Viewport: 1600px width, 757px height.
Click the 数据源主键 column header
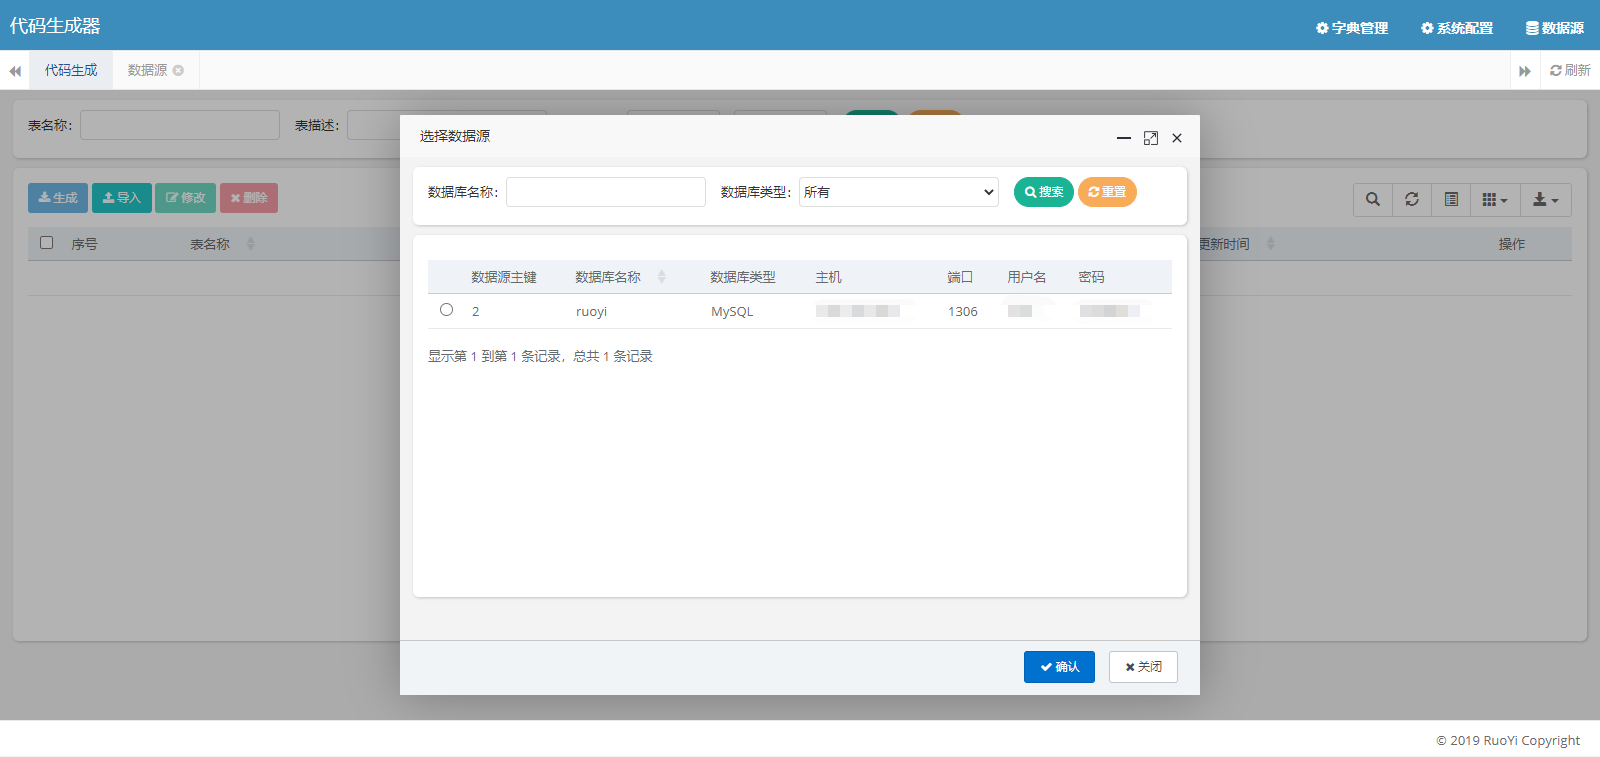[504, 277]
